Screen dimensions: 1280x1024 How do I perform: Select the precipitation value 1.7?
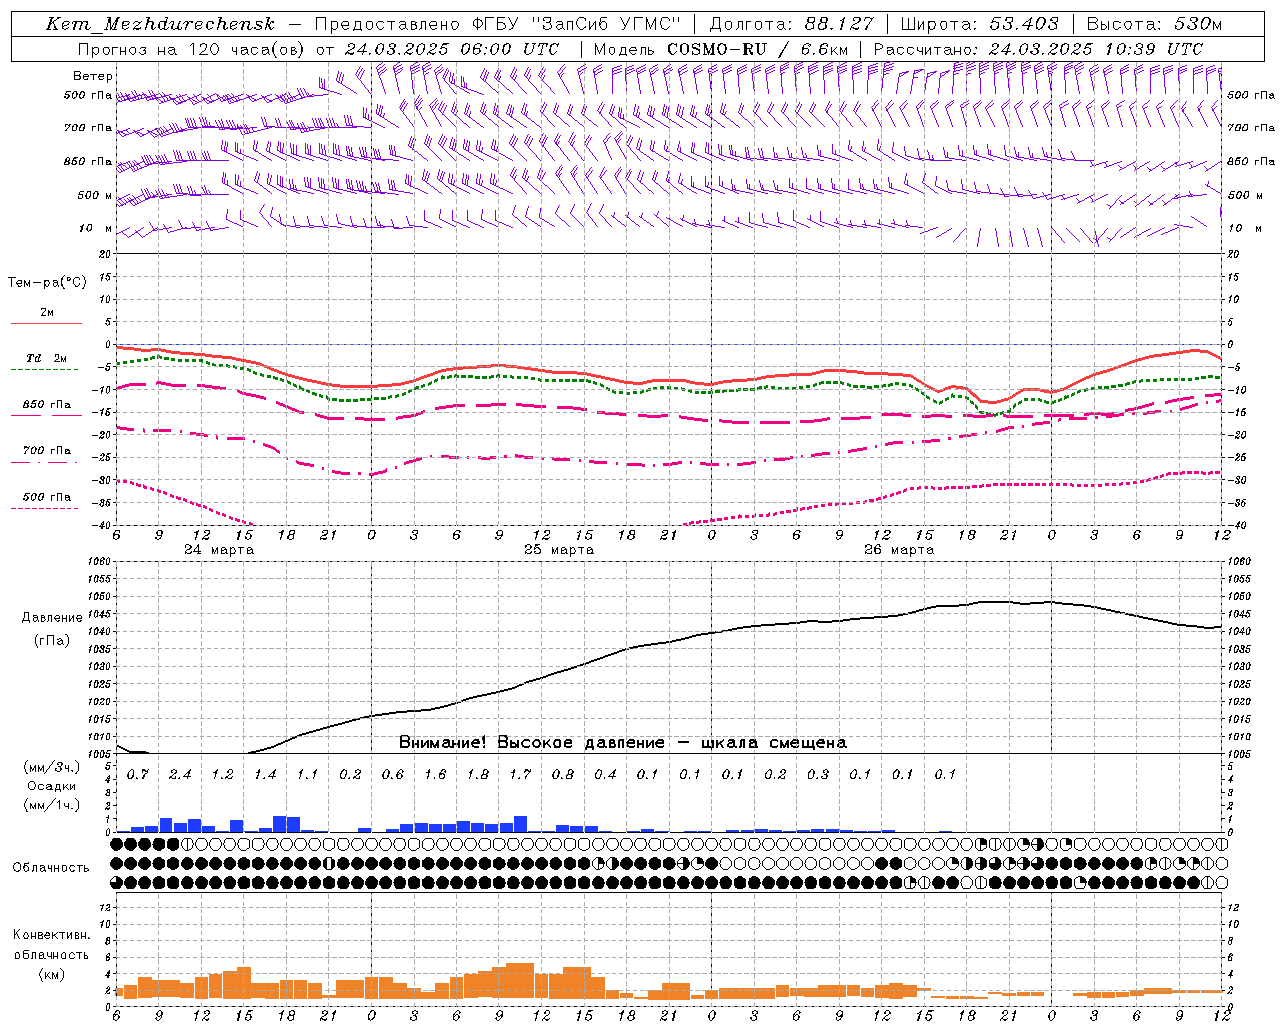pyautogui.click(x=520, y=774)
